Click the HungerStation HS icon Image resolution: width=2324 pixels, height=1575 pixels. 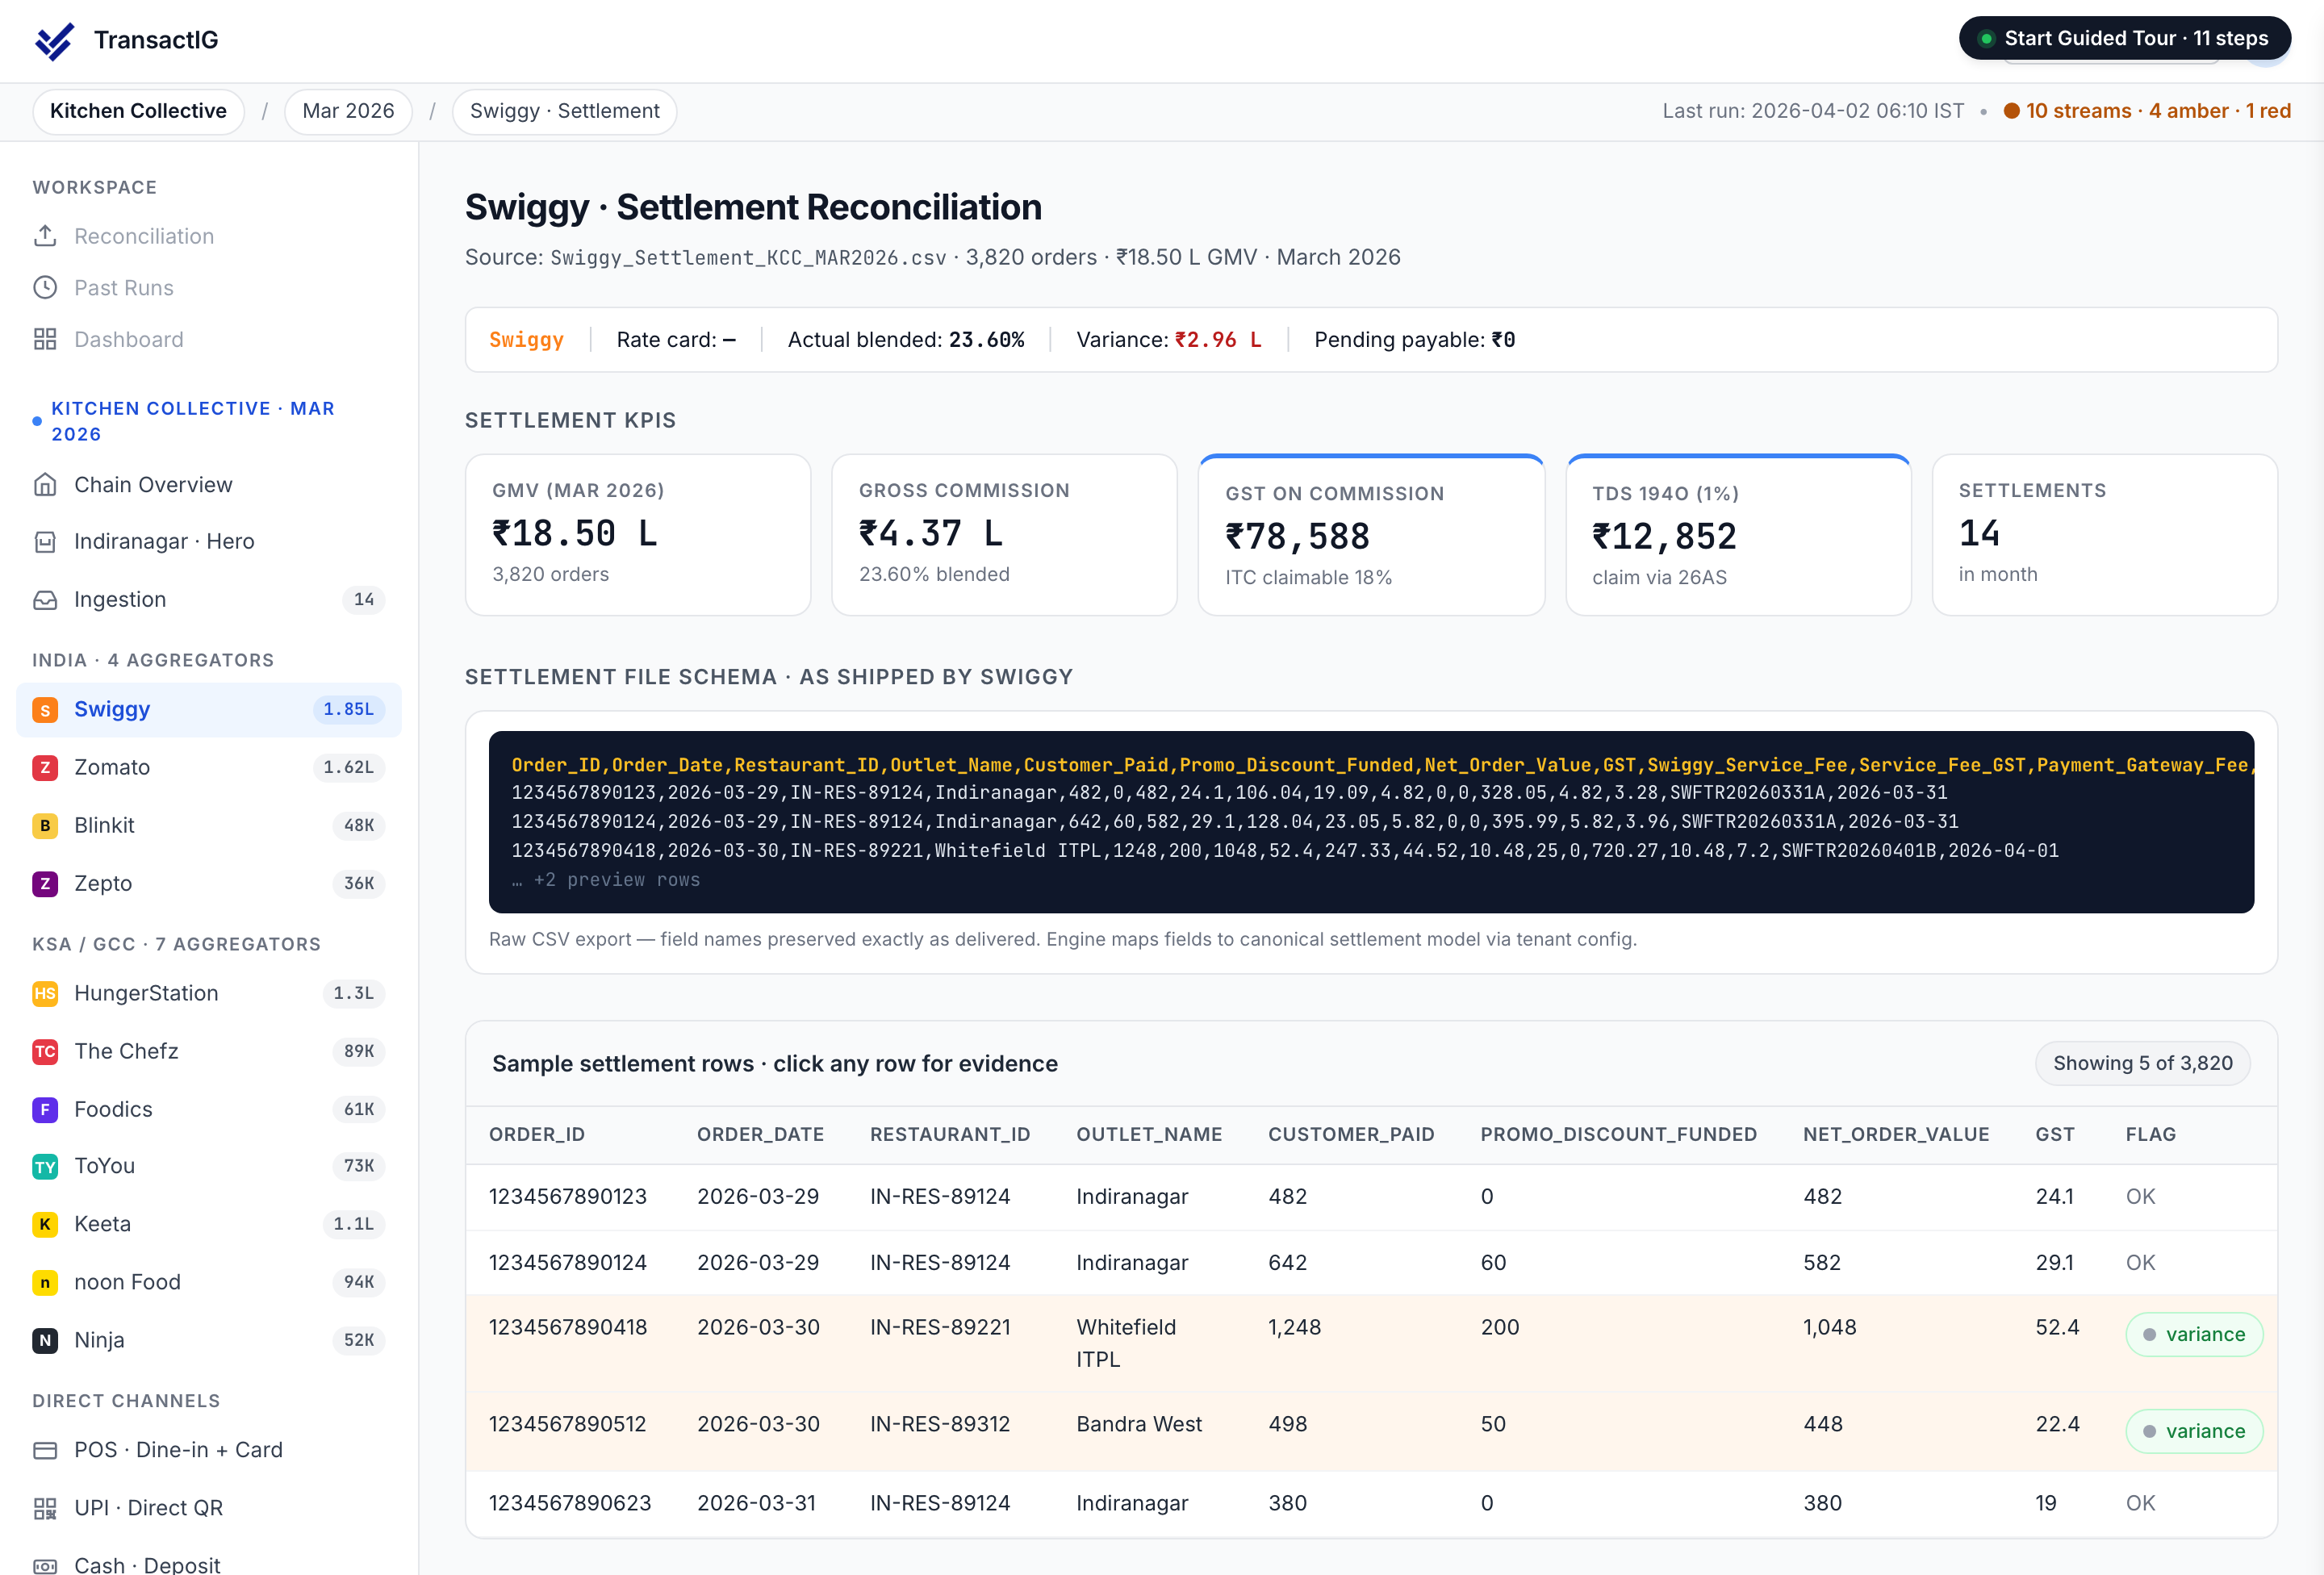tap(45, 994)
